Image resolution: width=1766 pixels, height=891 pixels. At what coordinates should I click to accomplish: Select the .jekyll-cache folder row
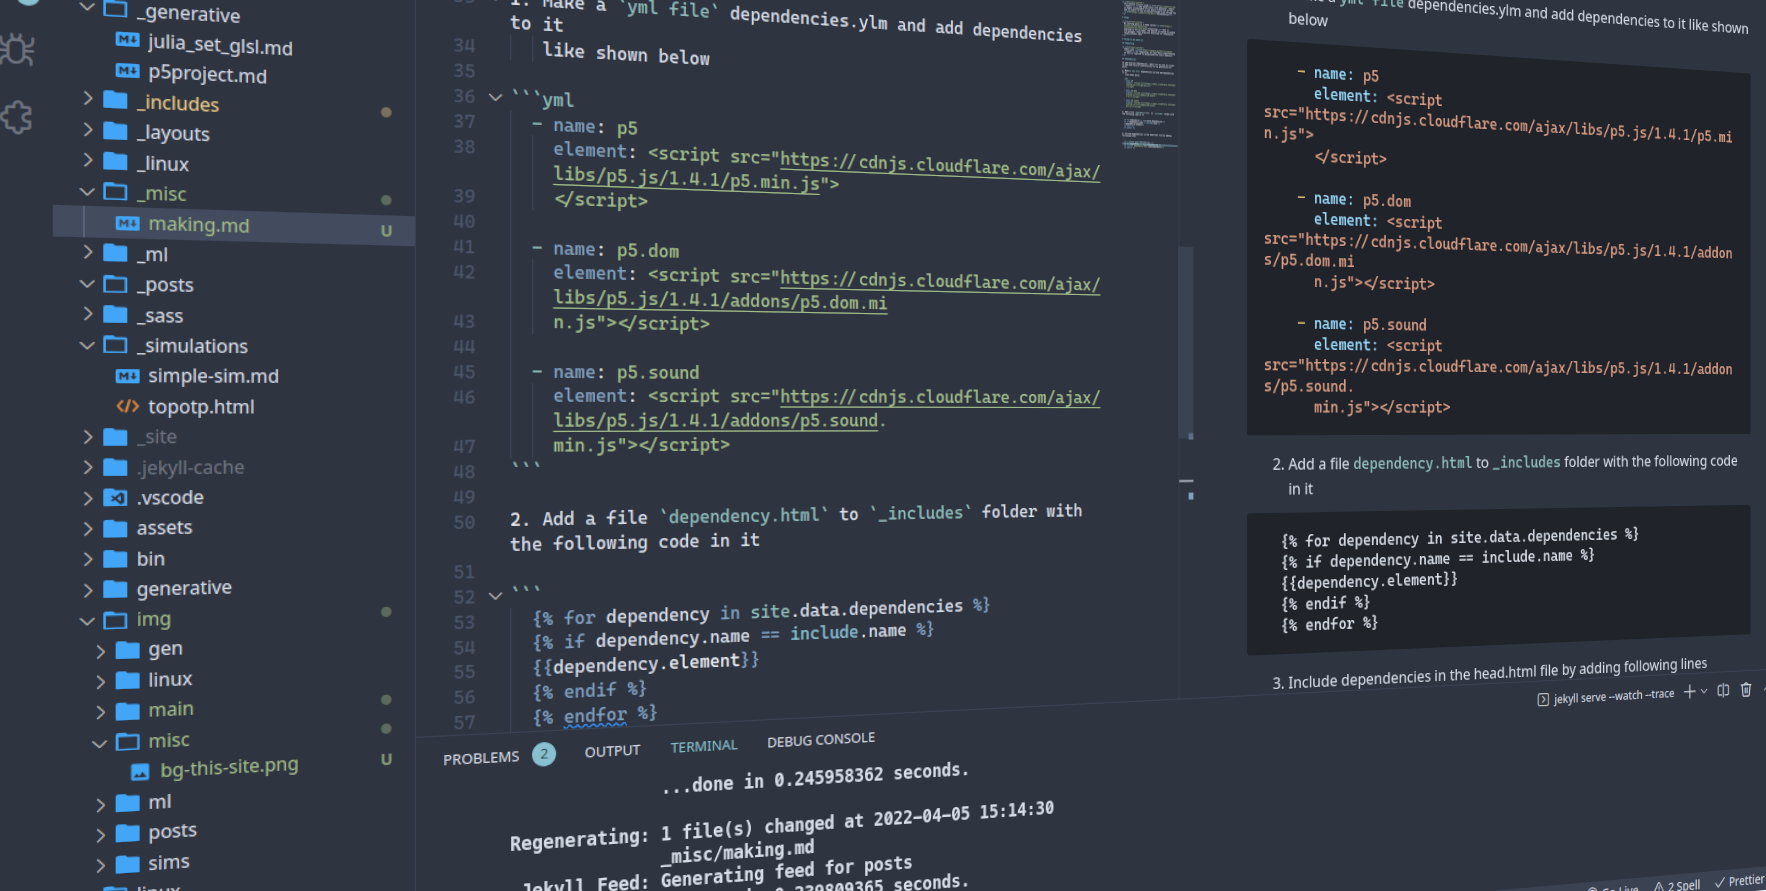[x=234, y=467]
